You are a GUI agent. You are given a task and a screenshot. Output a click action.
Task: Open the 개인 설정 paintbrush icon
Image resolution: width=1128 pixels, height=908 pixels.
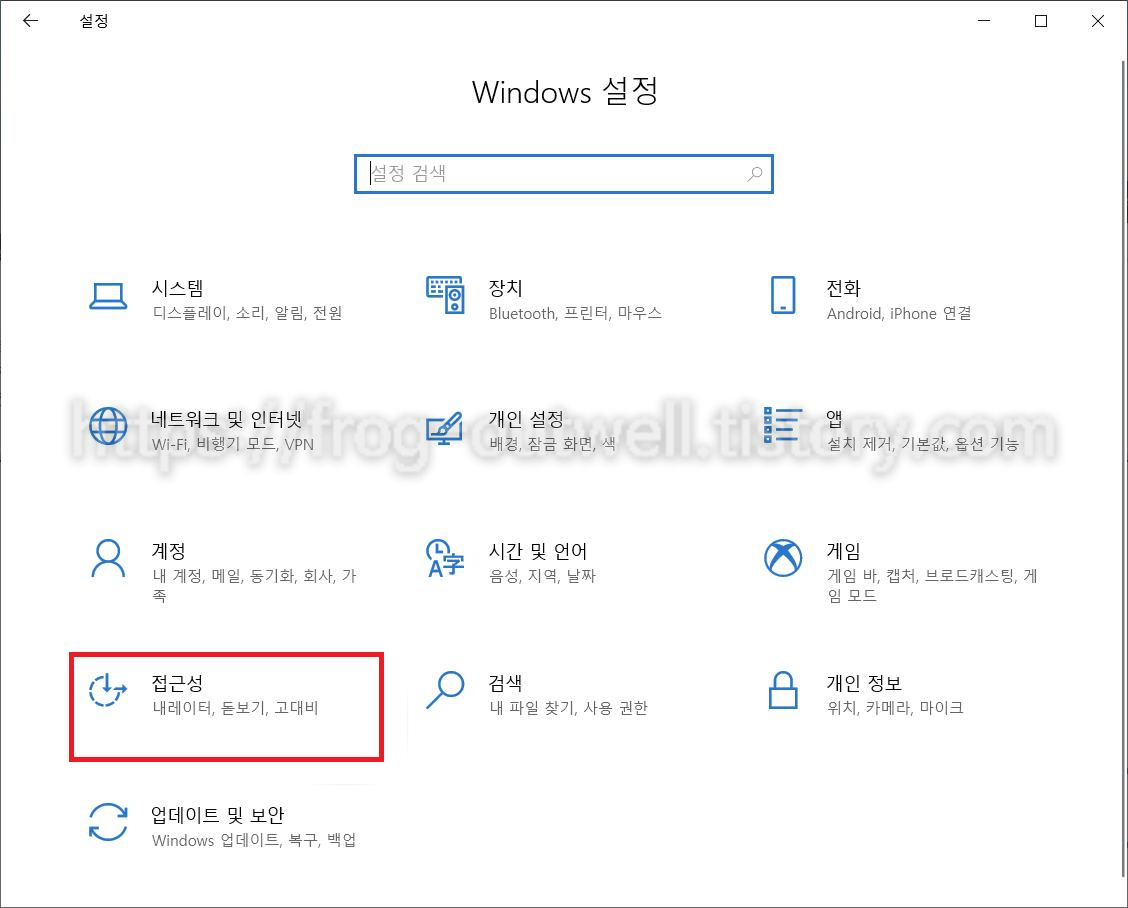(x=445, y=427)
